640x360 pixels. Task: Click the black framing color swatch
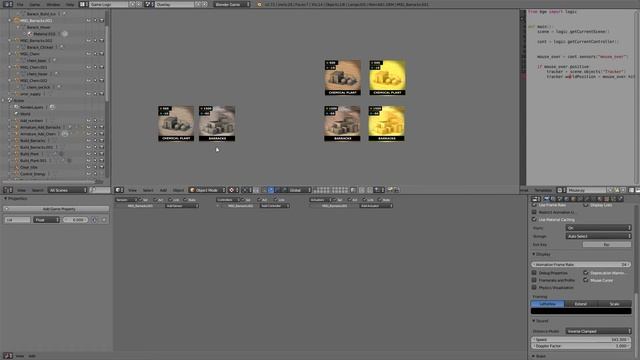point(581,311)
